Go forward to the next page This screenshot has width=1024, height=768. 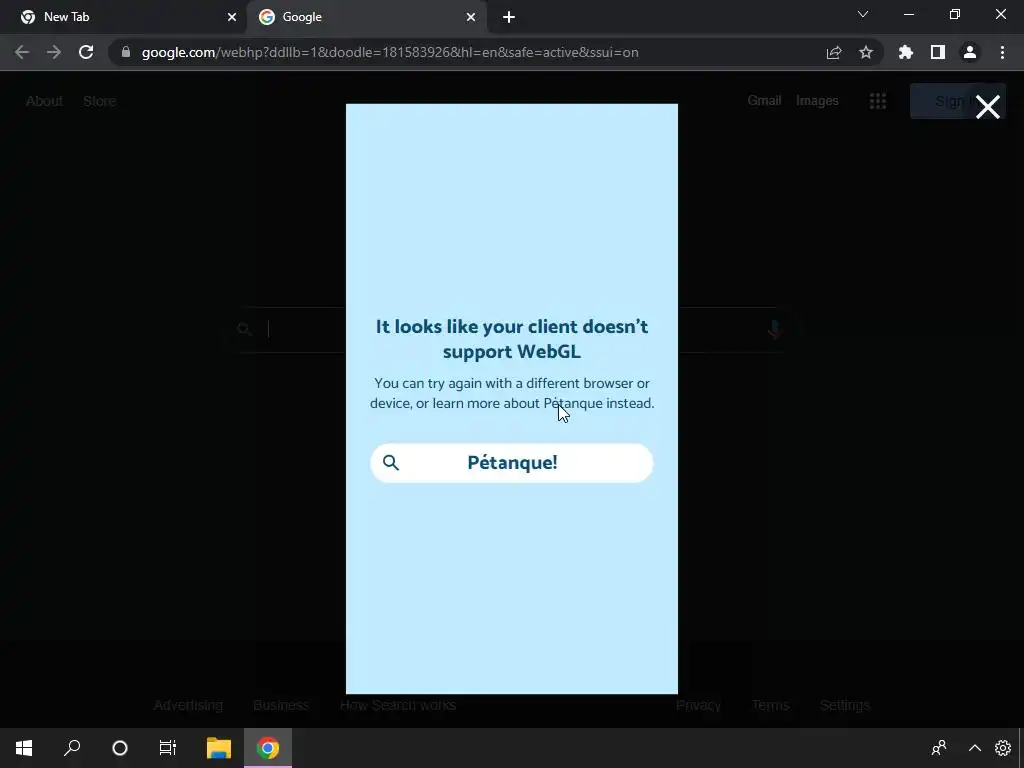(54, 52)
